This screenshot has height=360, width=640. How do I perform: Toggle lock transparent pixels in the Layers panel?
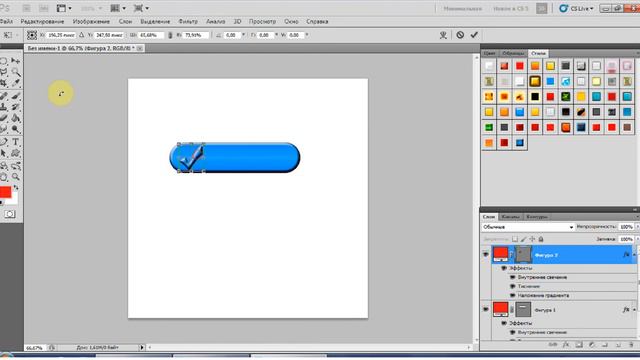tap(515, 239)
